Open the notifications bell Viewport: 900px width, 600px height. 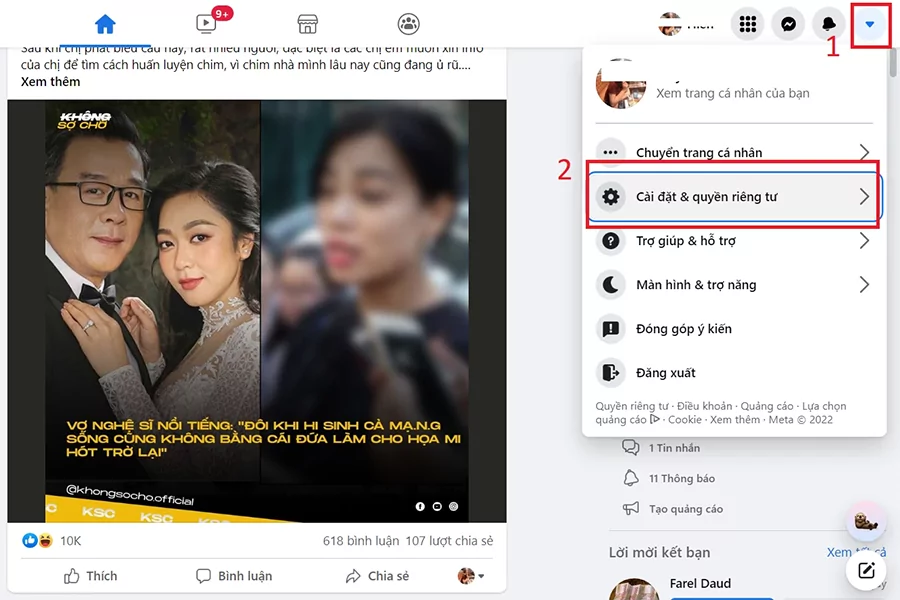(x=829, y=24)
